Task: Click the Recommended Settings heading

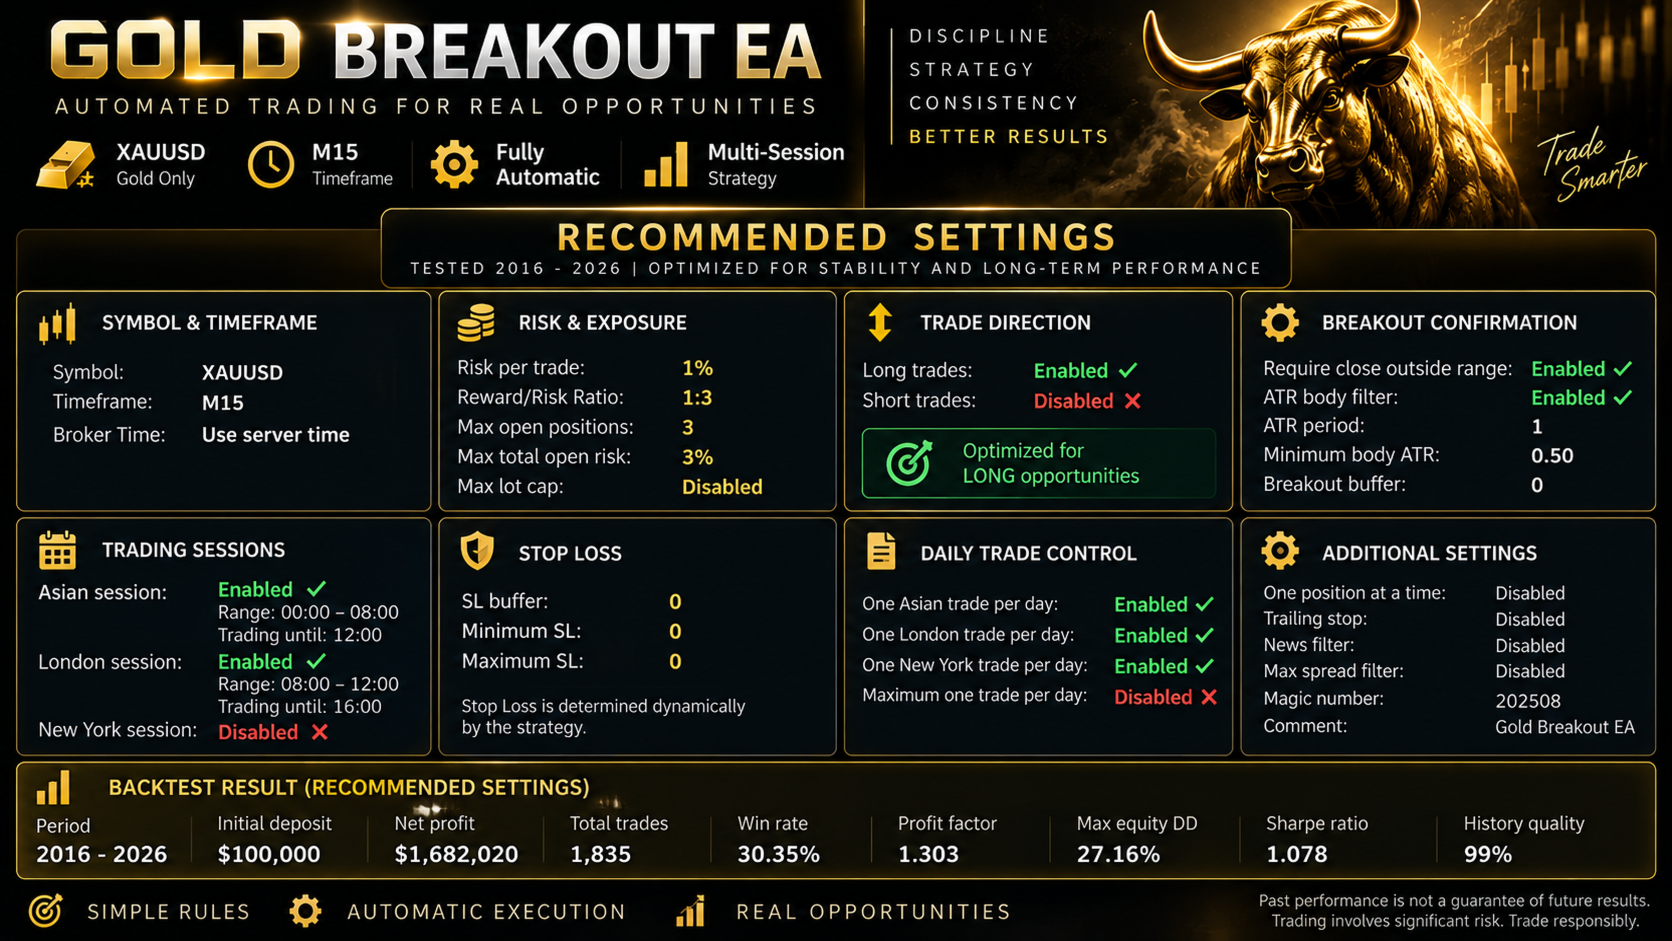Action: [x=836, y=238]
